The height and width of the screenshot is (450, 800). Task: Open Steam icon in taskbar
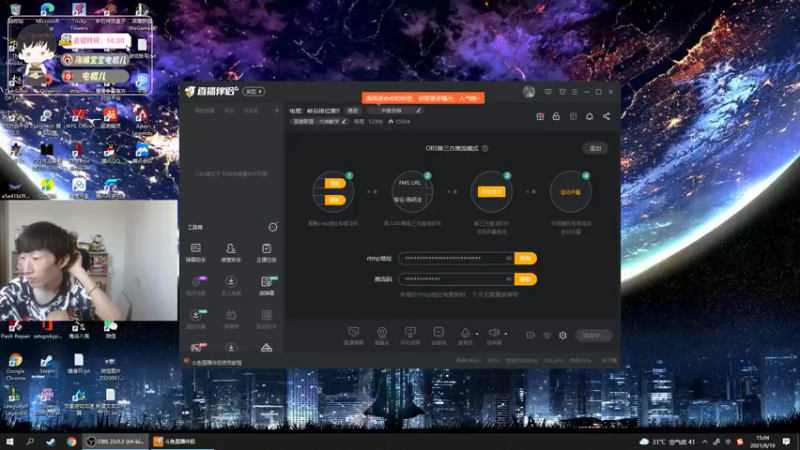51,442
